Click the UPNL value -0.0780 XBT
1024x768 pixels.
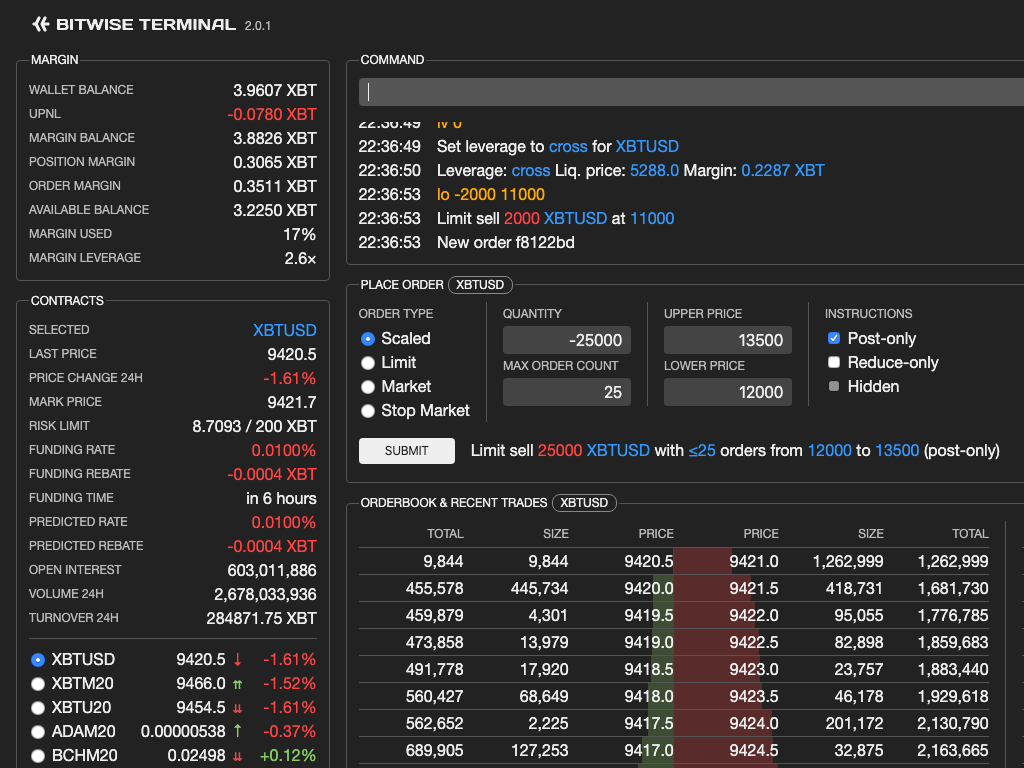tap(272, 114)
